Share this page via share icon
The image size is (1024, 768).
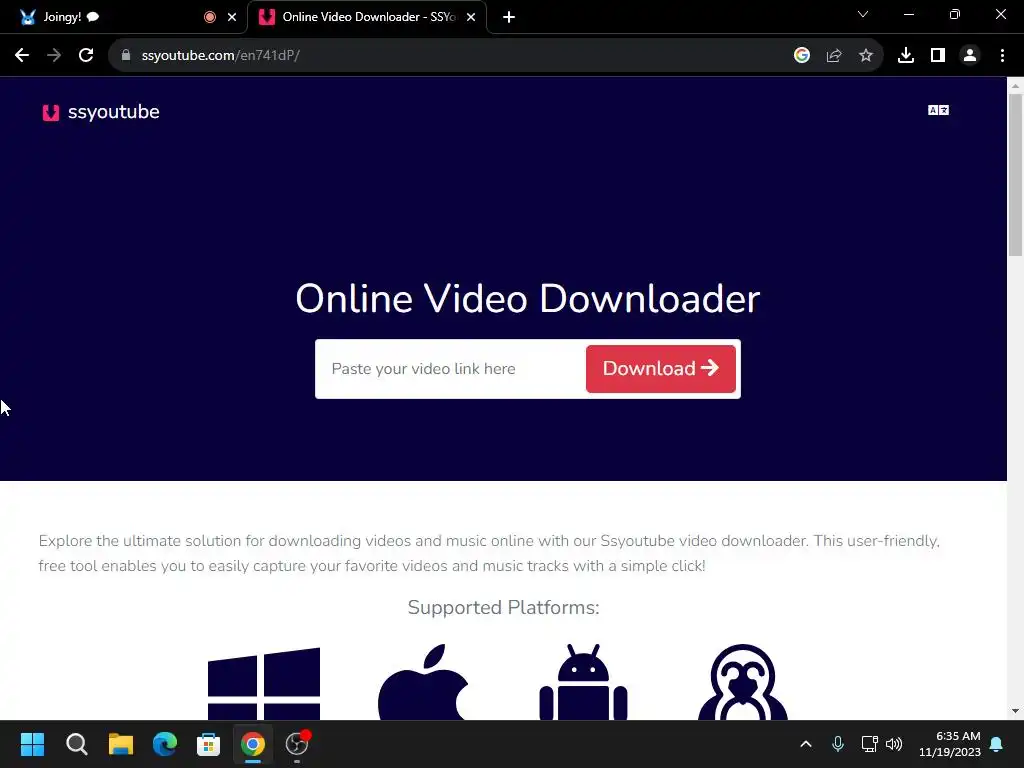coord(834,56)
